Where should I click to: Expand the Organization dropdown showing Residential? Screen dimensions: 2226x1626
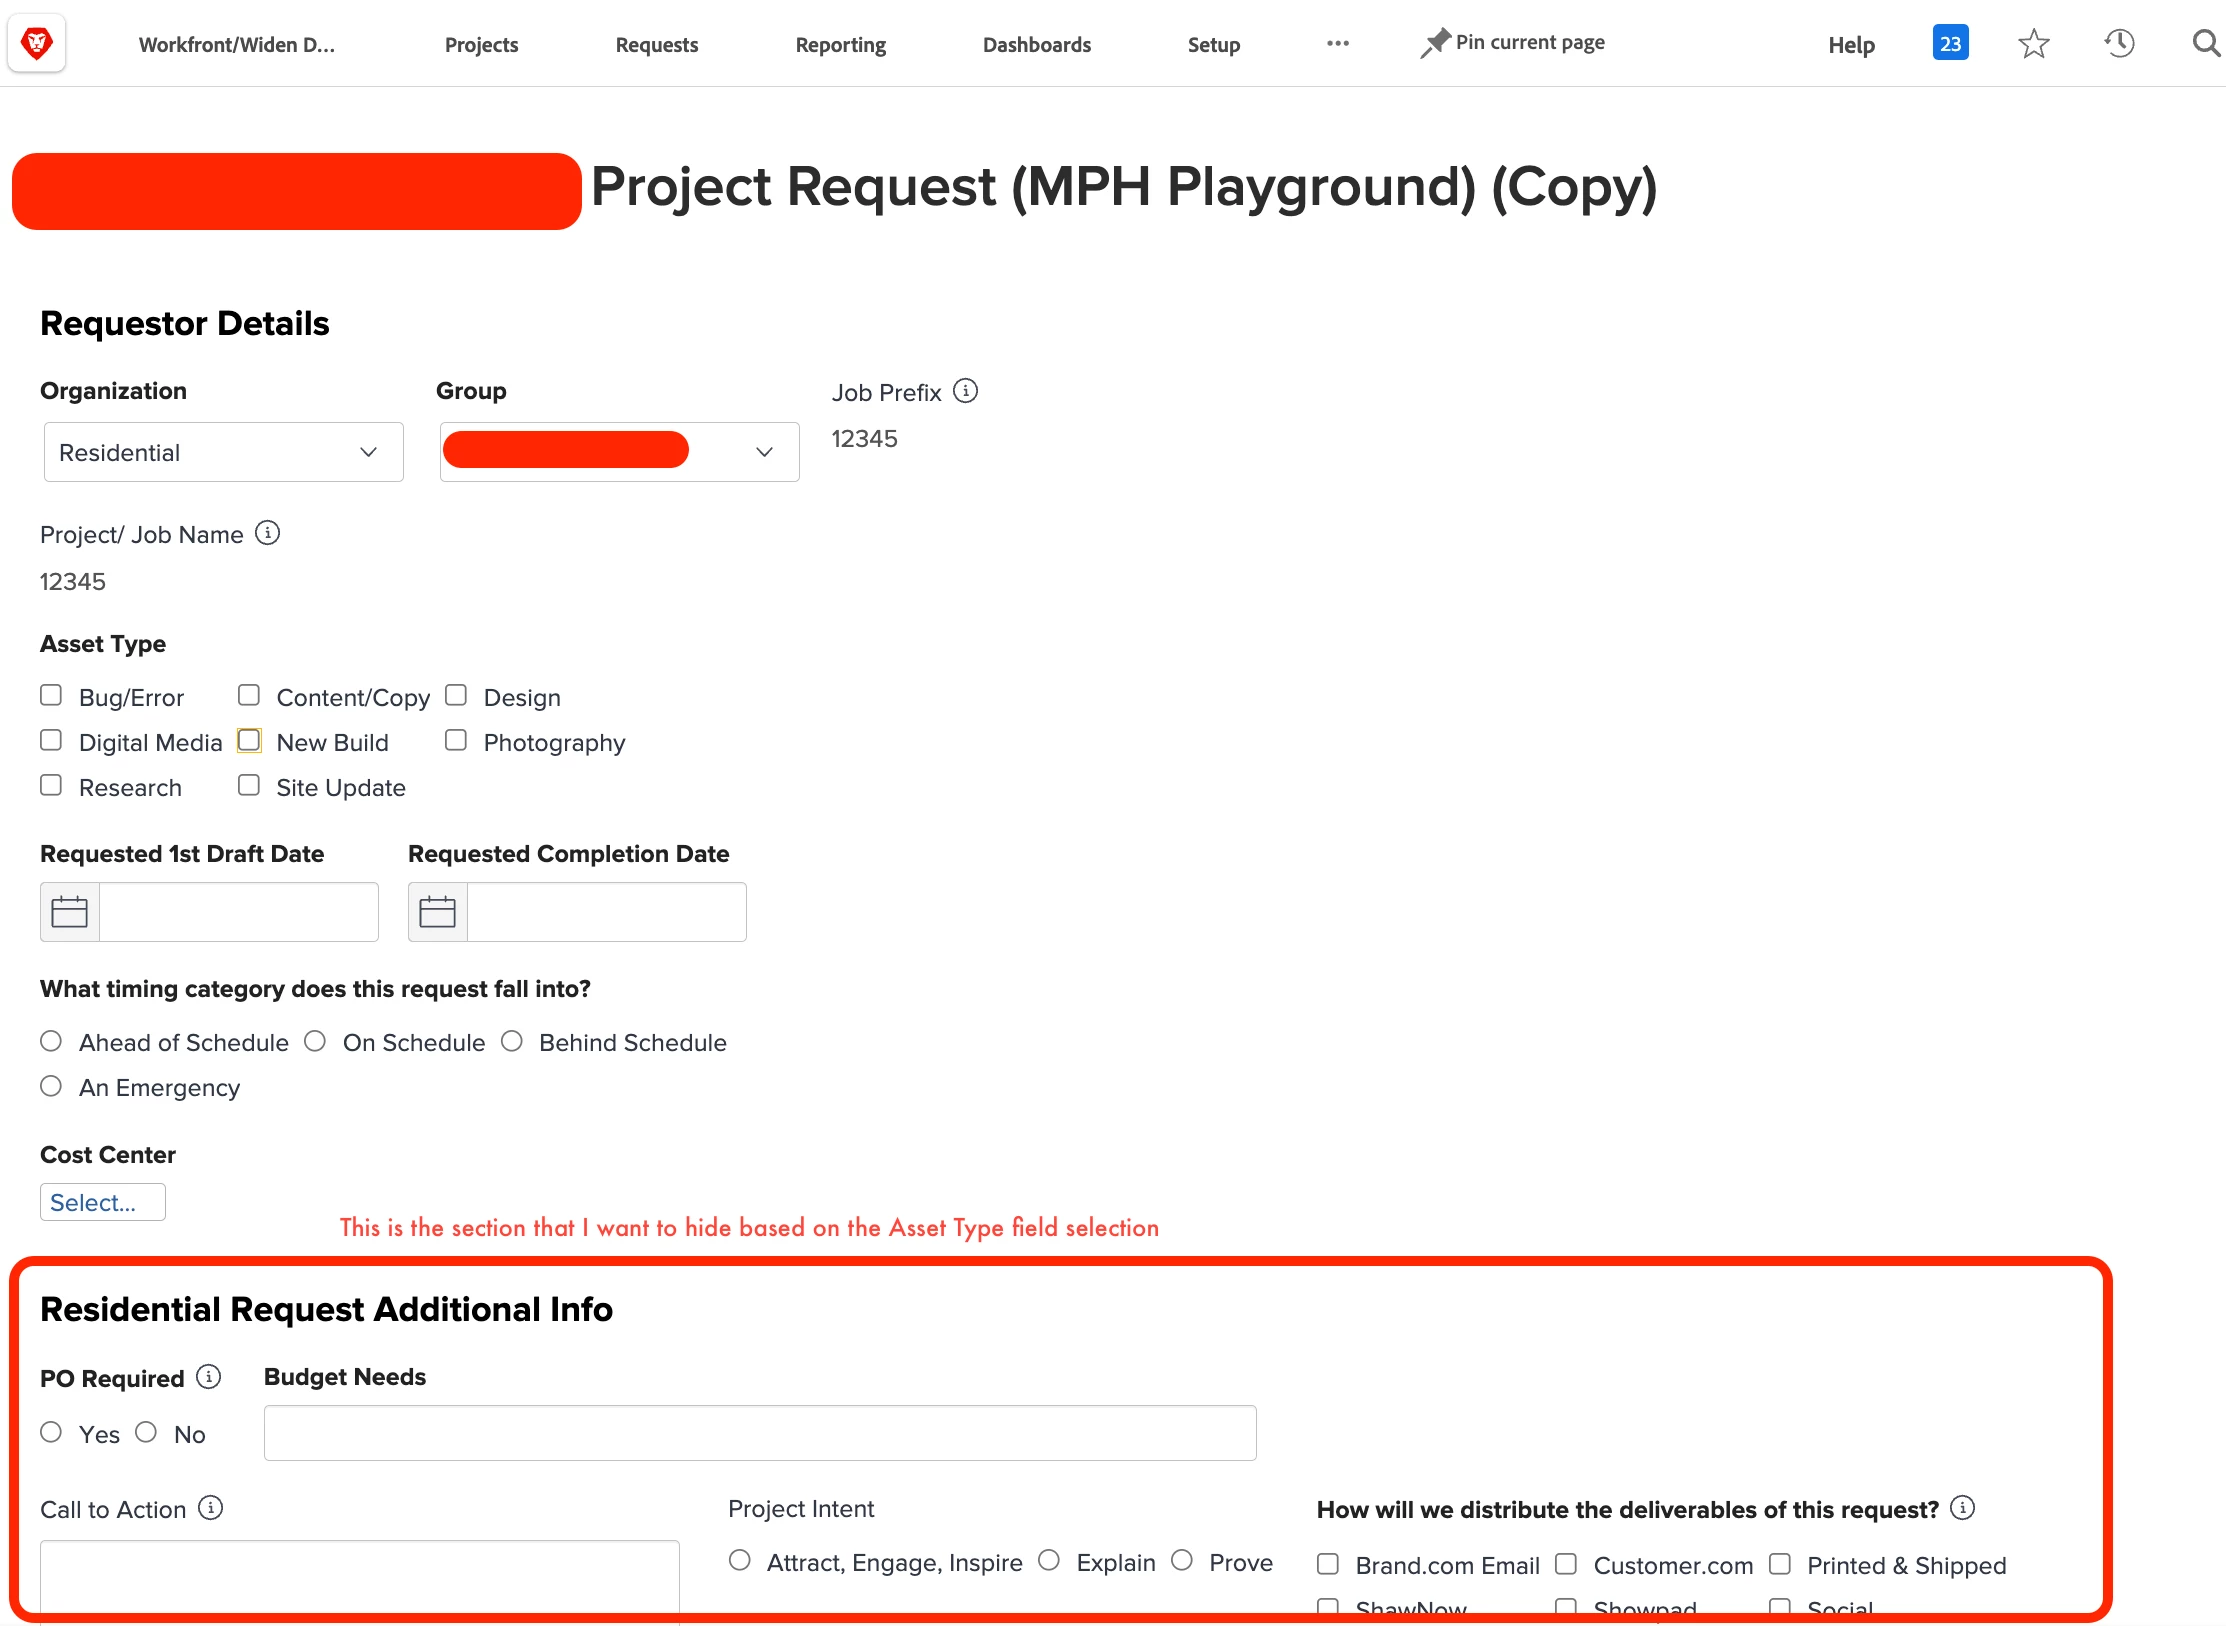(x=223, y=452)
